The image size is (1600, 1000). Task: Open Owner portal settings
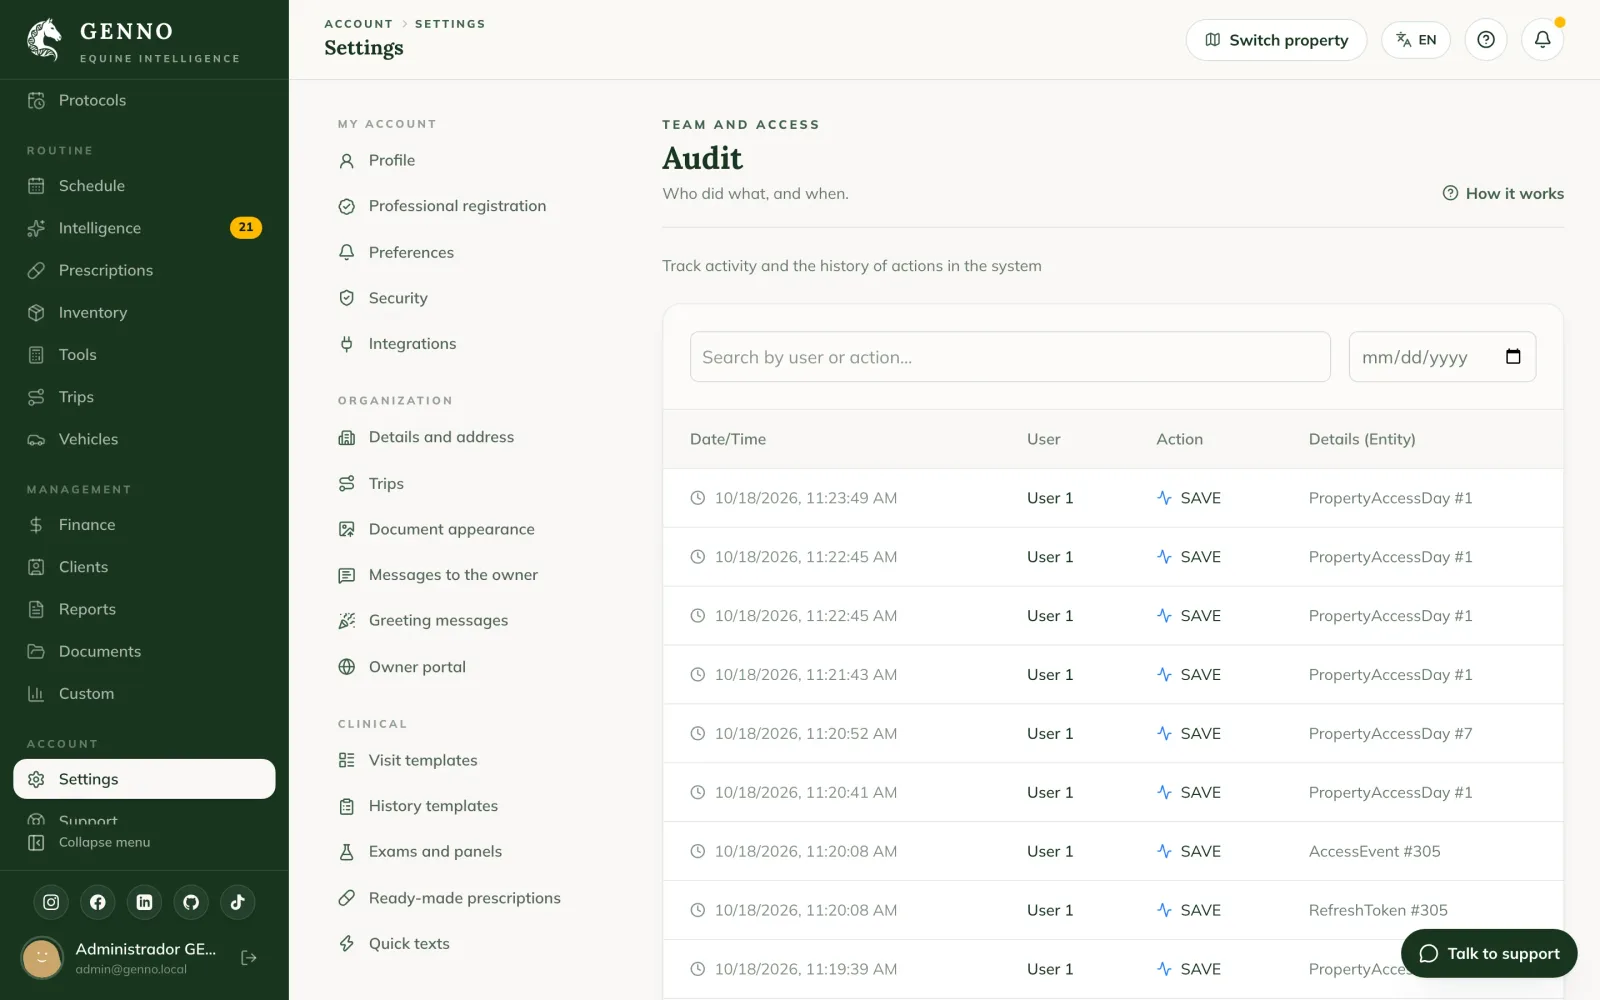click(402, 667)
